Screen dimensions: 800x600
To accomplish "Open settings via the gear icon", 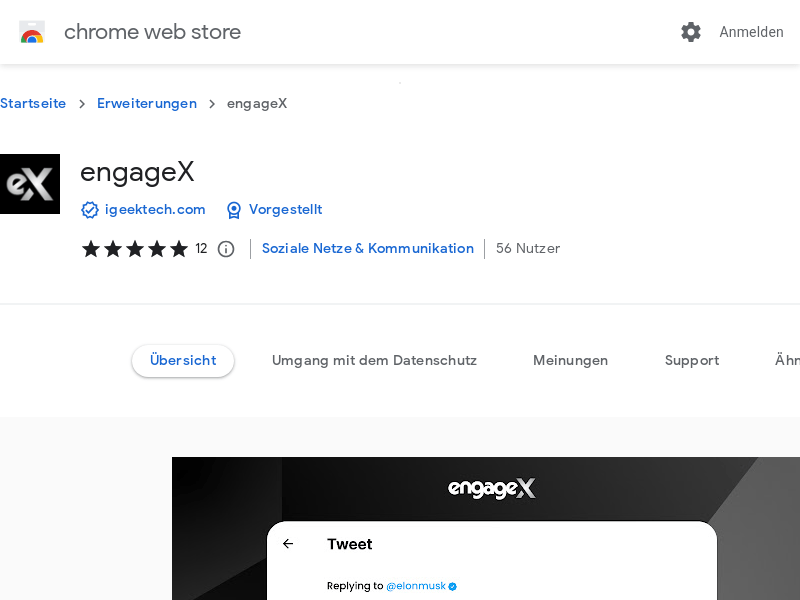I will [x=691, y=32].
